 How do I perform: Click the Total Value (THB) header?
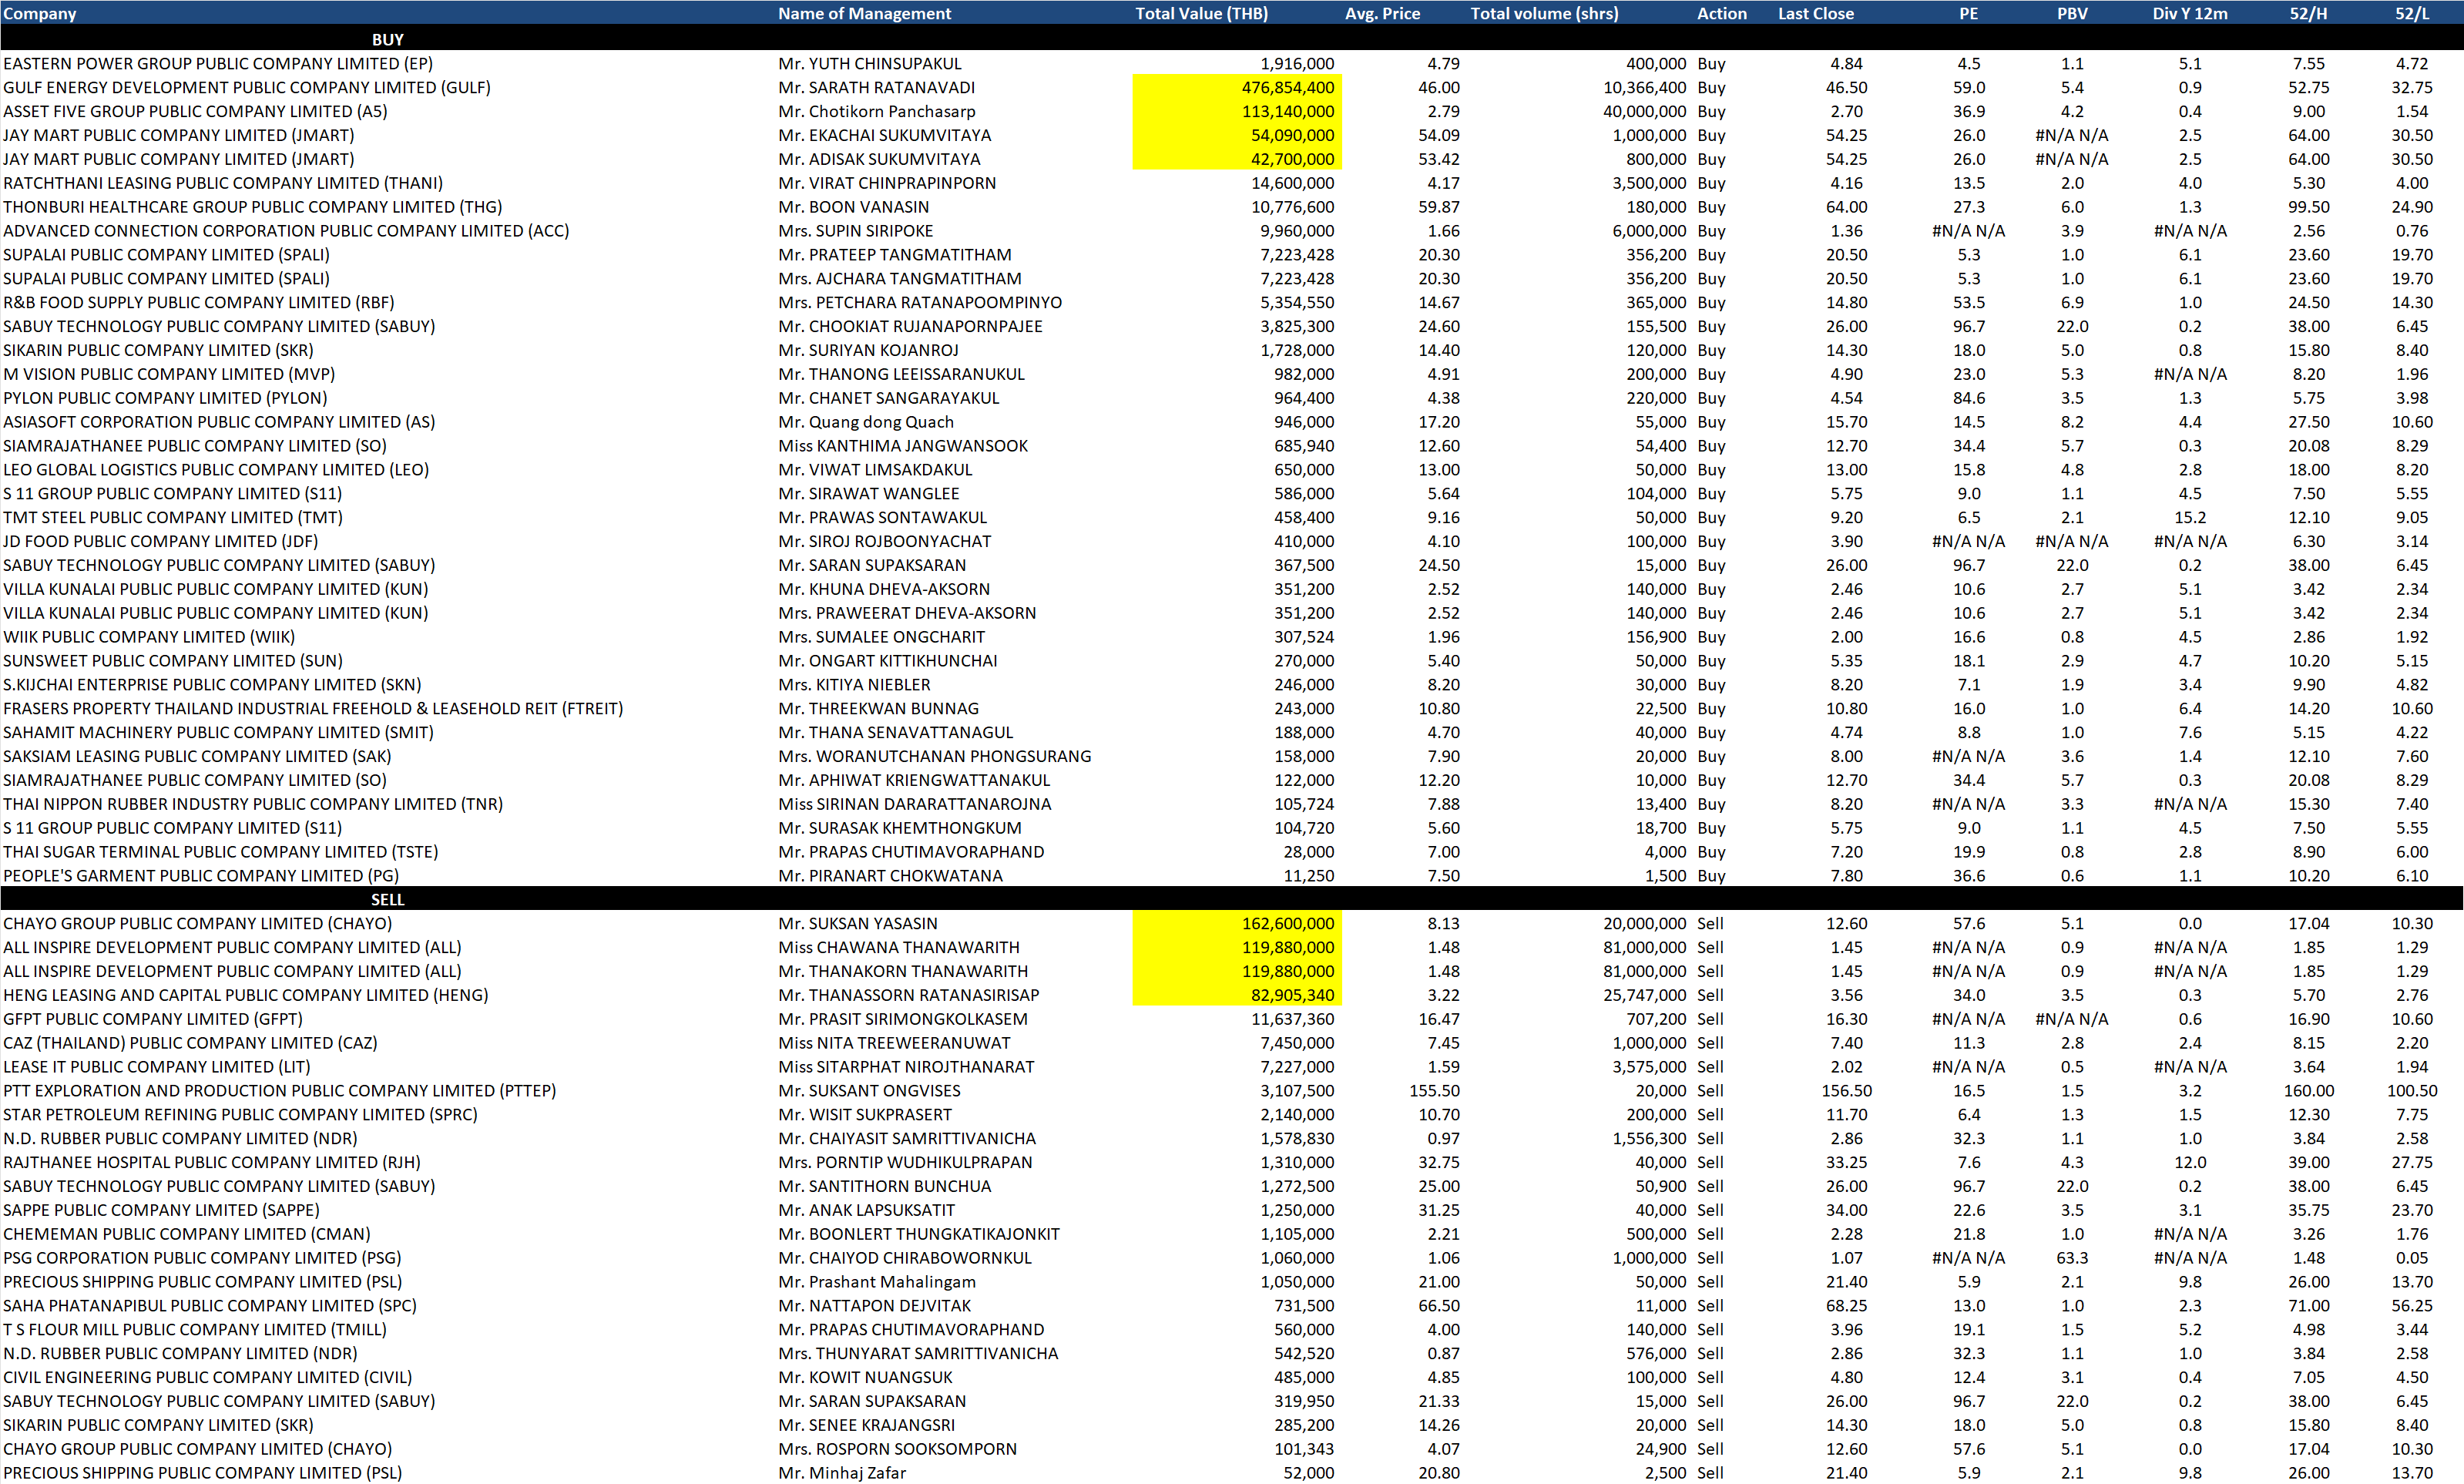[1201, 13]
